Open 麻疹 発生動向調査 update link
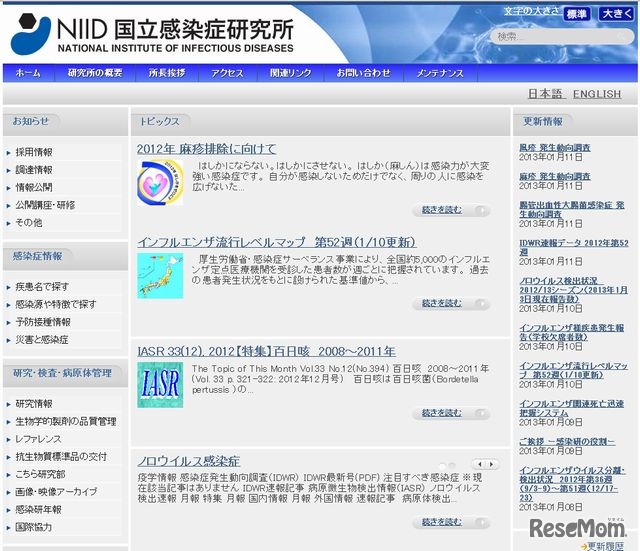Image resolution: width=640 pixels, height=551 pixels. (x=555, y=176)
